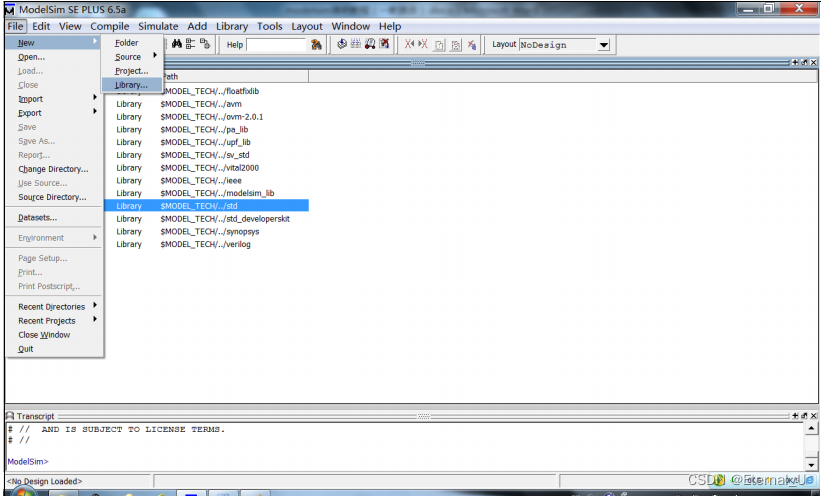Open the Library menu in menu bar
This screenshot has width=821, height=496.
(x=232, y=26)
